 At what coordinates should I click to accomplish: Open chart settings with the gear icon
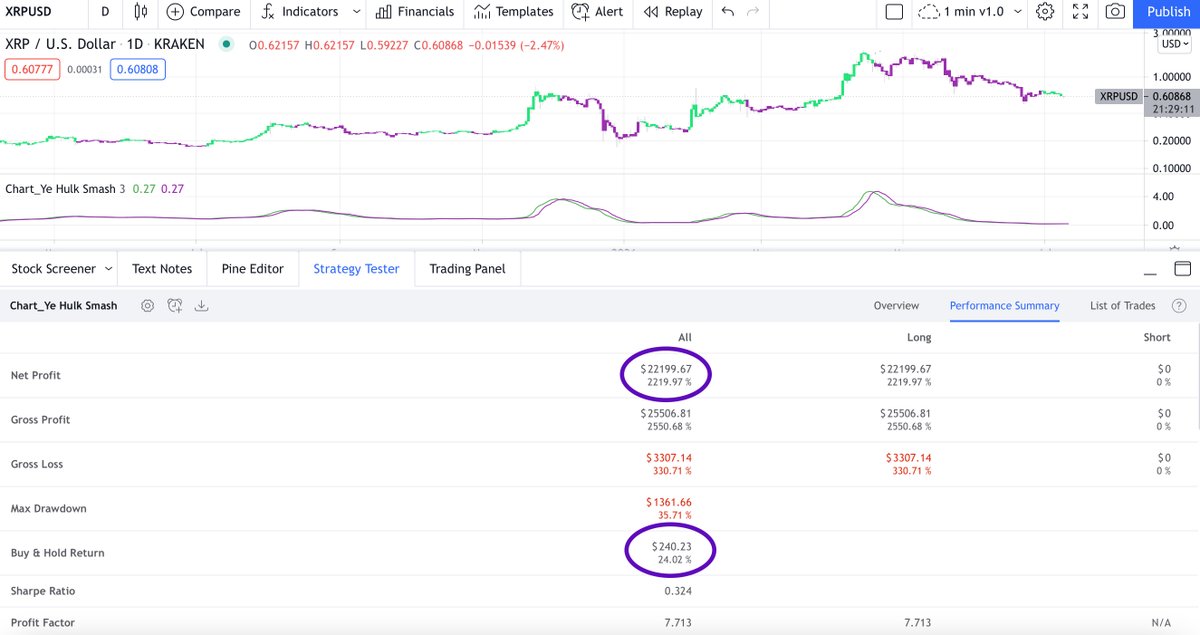(x=1044, y=12)
